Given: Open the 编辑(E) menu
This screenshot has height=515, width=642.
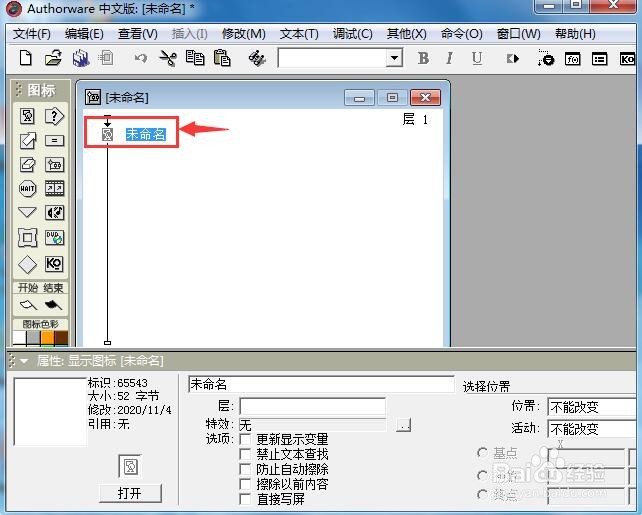Looking at the screenshot, I should (x=84, y=34).
